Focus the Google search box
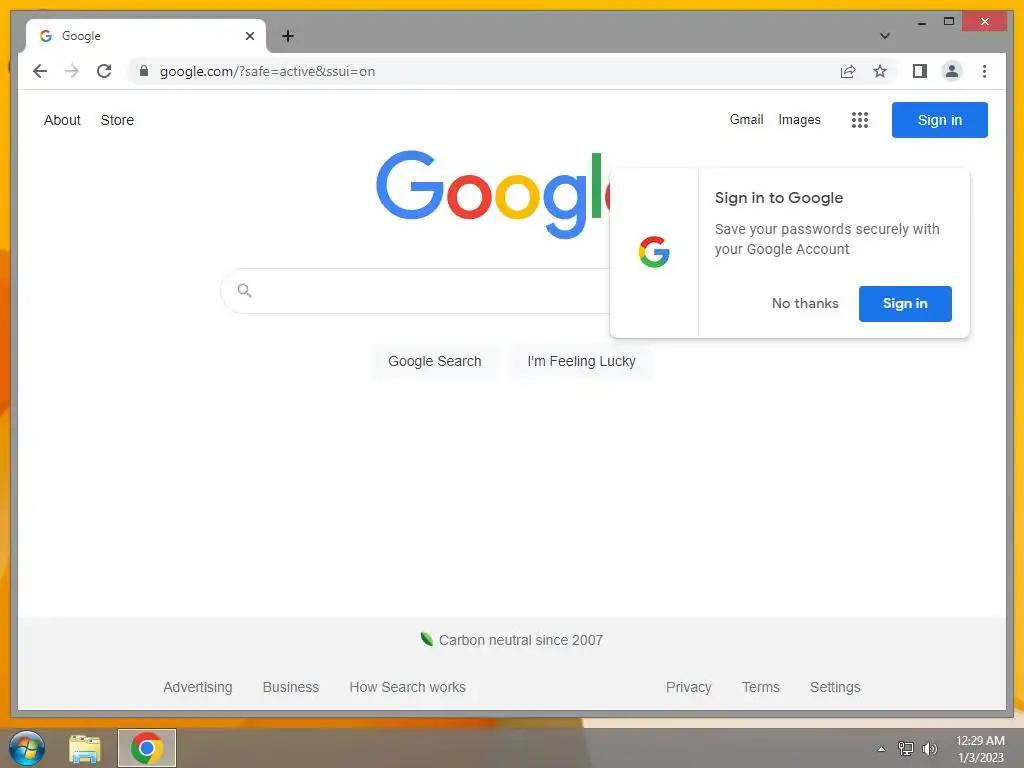The image size is (1024, 768). point(418,291)
